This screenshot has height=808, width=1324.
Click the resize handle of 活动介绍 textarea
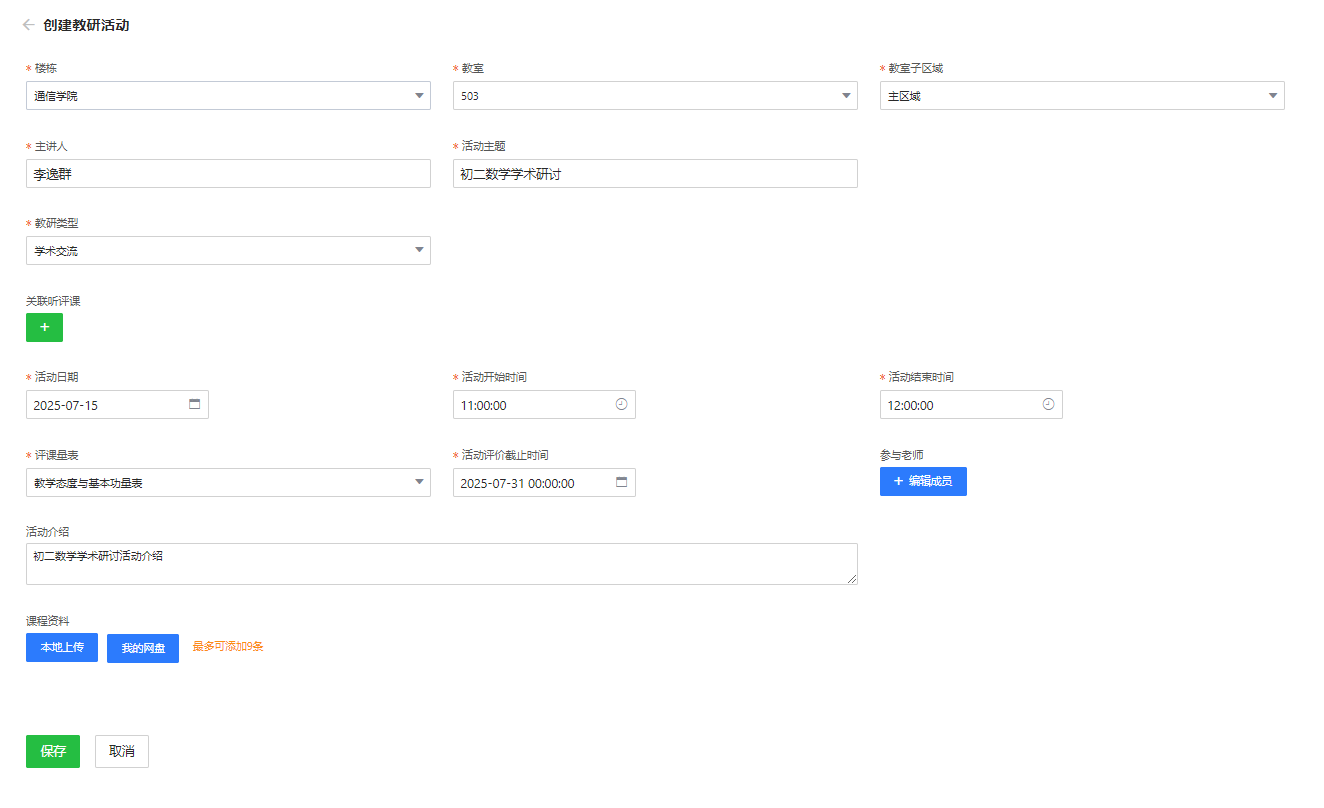point(852,579)
